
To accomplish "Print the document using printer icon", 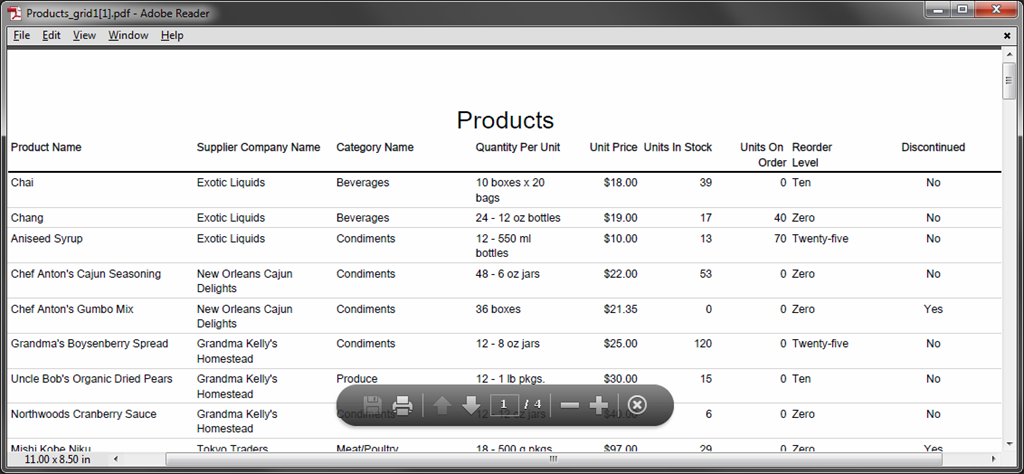I will pos(403,405).
